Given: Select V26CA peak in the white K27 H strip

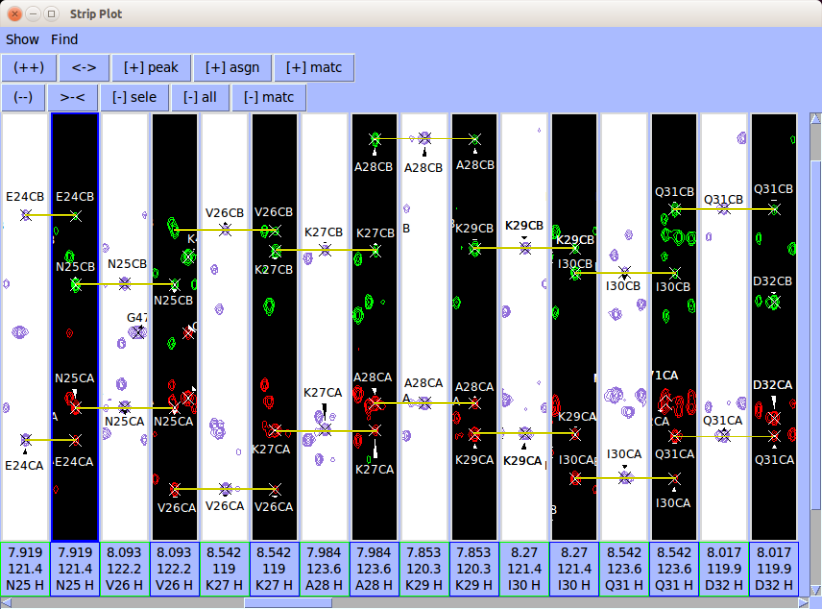Looking at the screenshot, I should pos(225,489).
